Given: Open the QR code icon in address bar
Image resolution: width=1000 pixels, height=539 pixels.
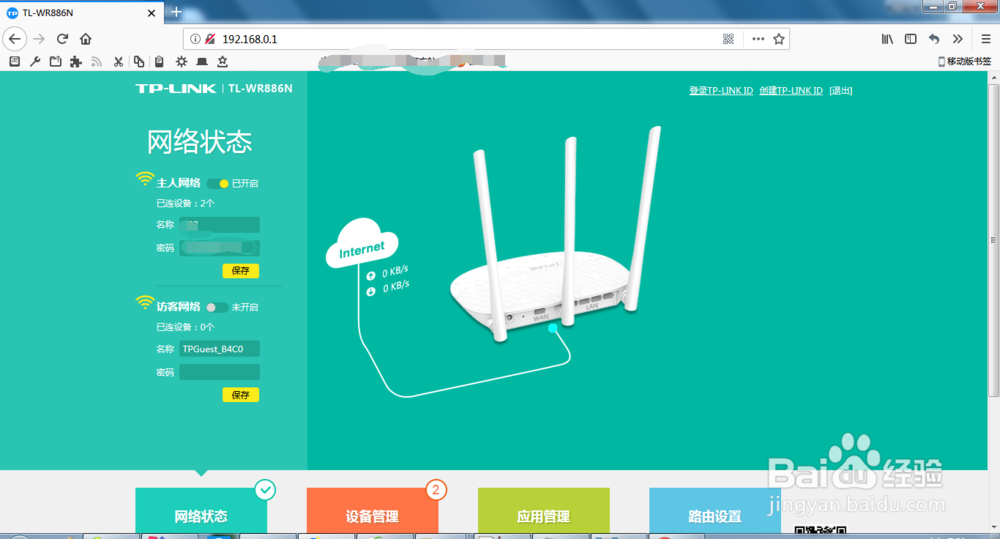Looking at the screenshot, I should (x=728, y=39).
